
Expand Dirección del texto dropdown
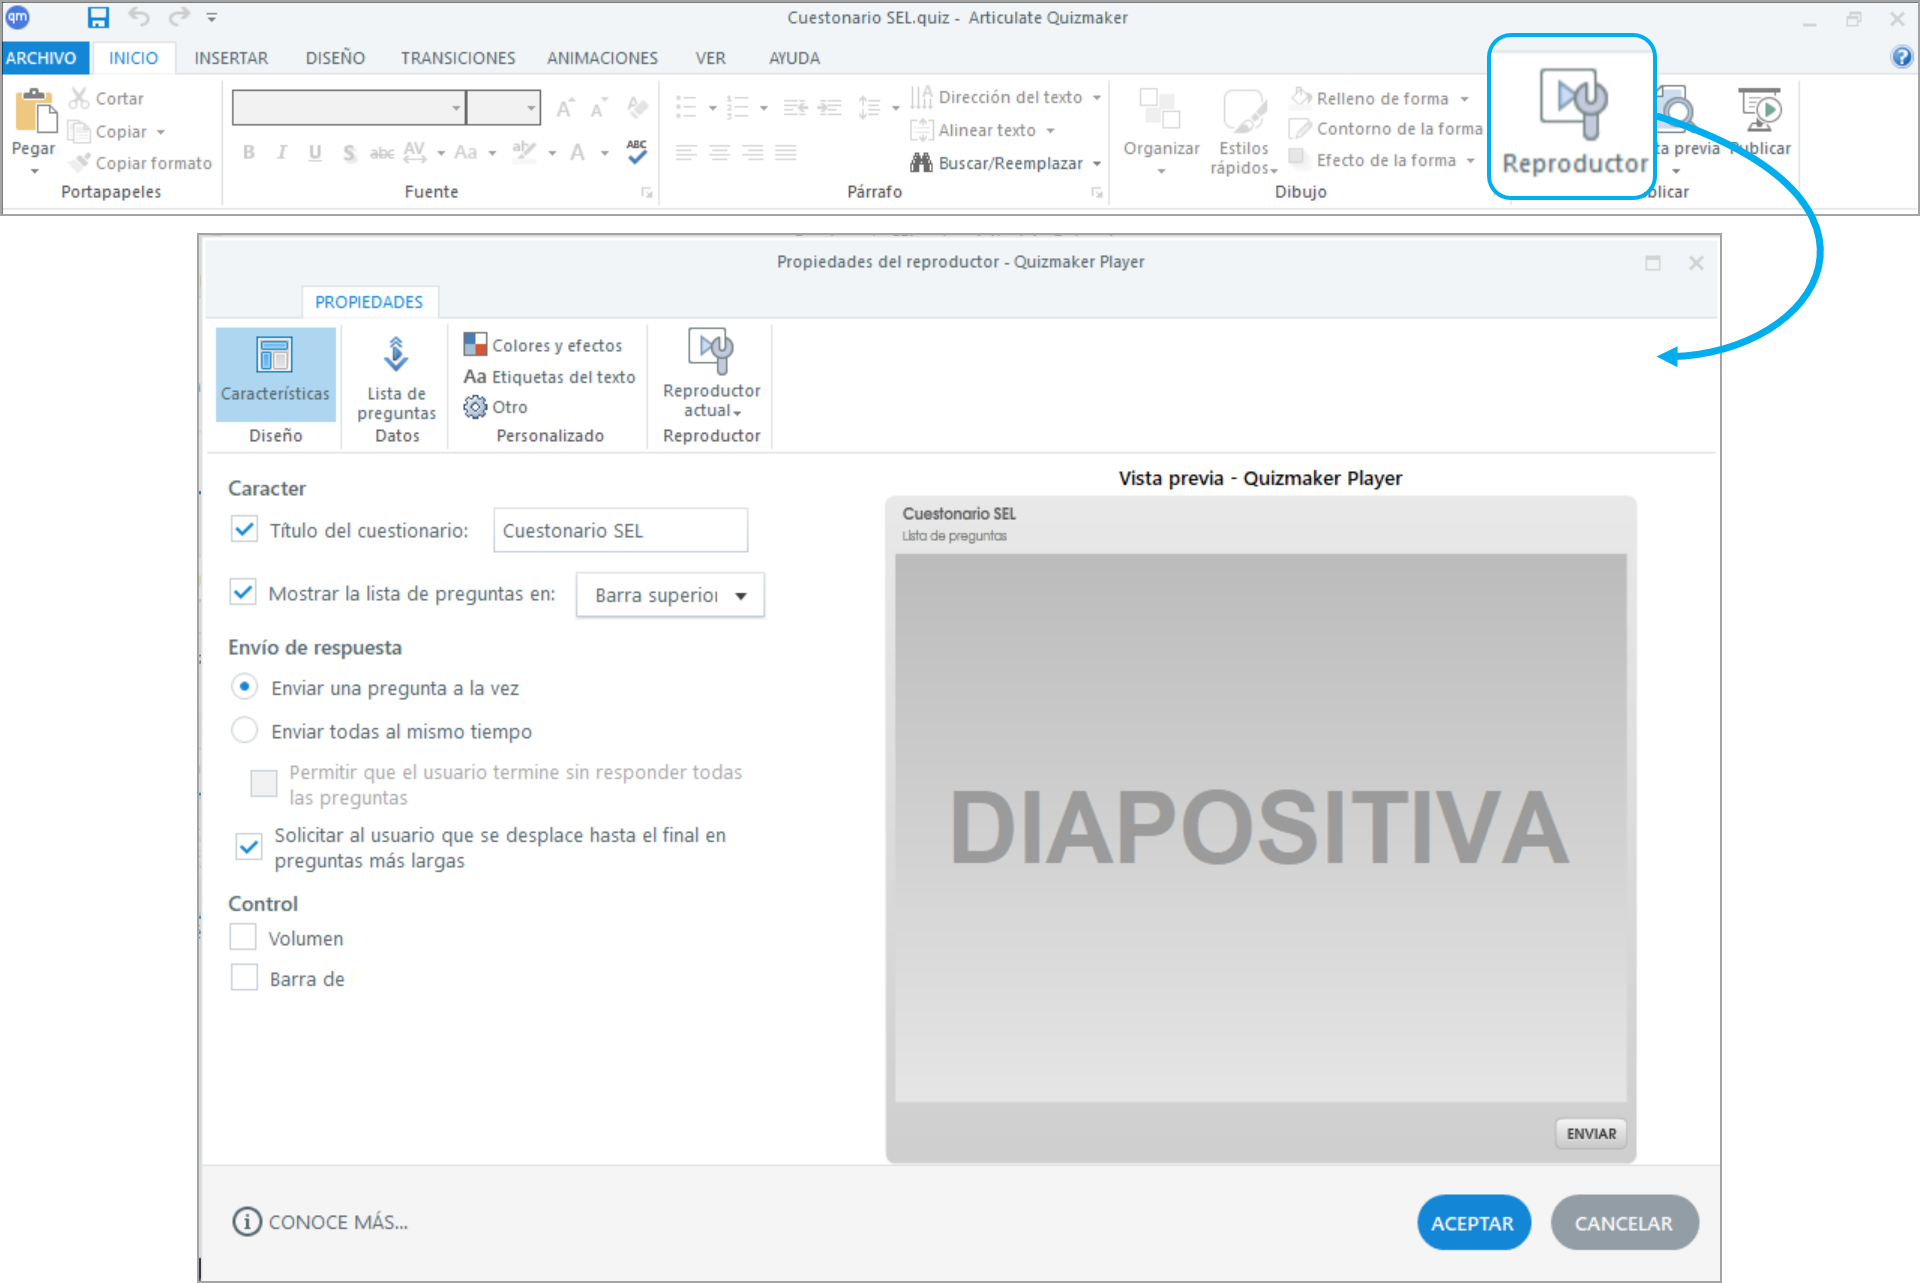pyautogui.click(x=1097, y=98)
